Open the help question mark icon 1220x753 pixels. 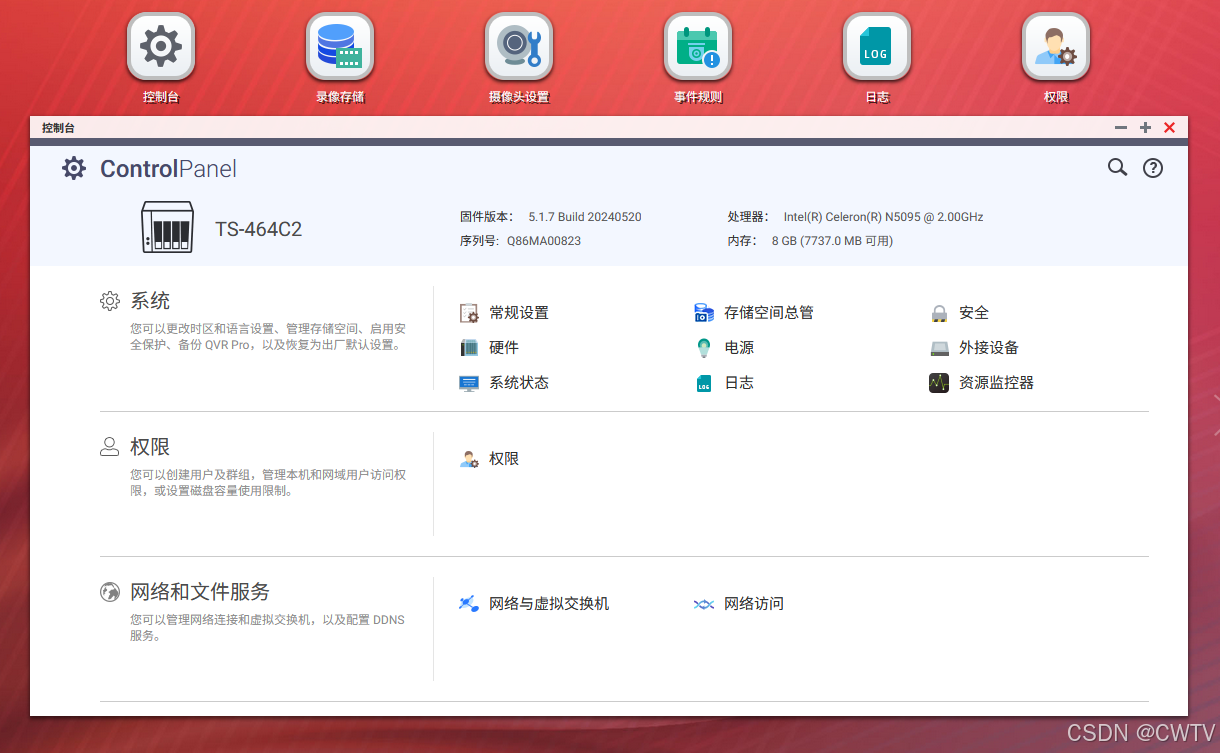(1153, 168)
